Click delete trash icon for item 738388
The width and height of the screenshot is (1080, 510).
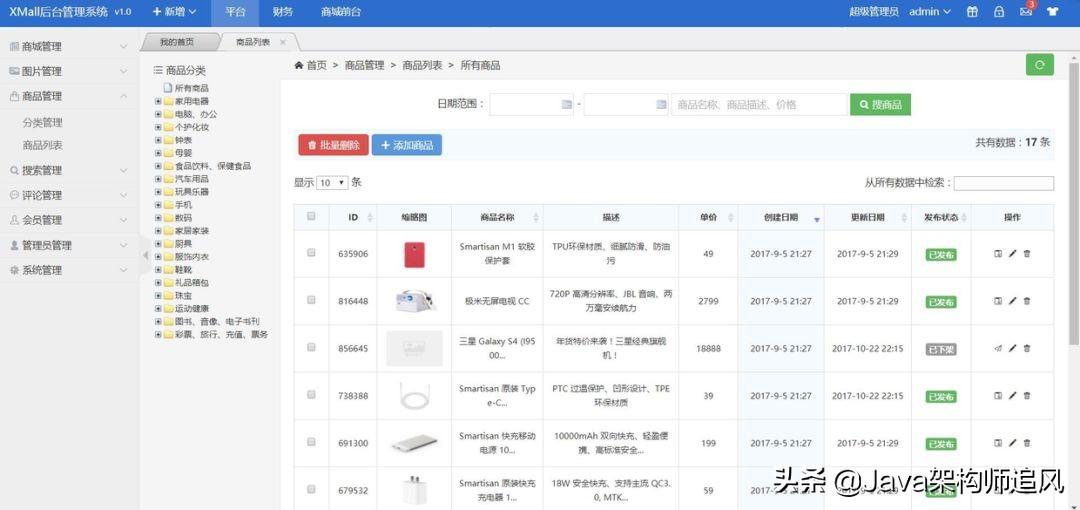[1027, 396]
